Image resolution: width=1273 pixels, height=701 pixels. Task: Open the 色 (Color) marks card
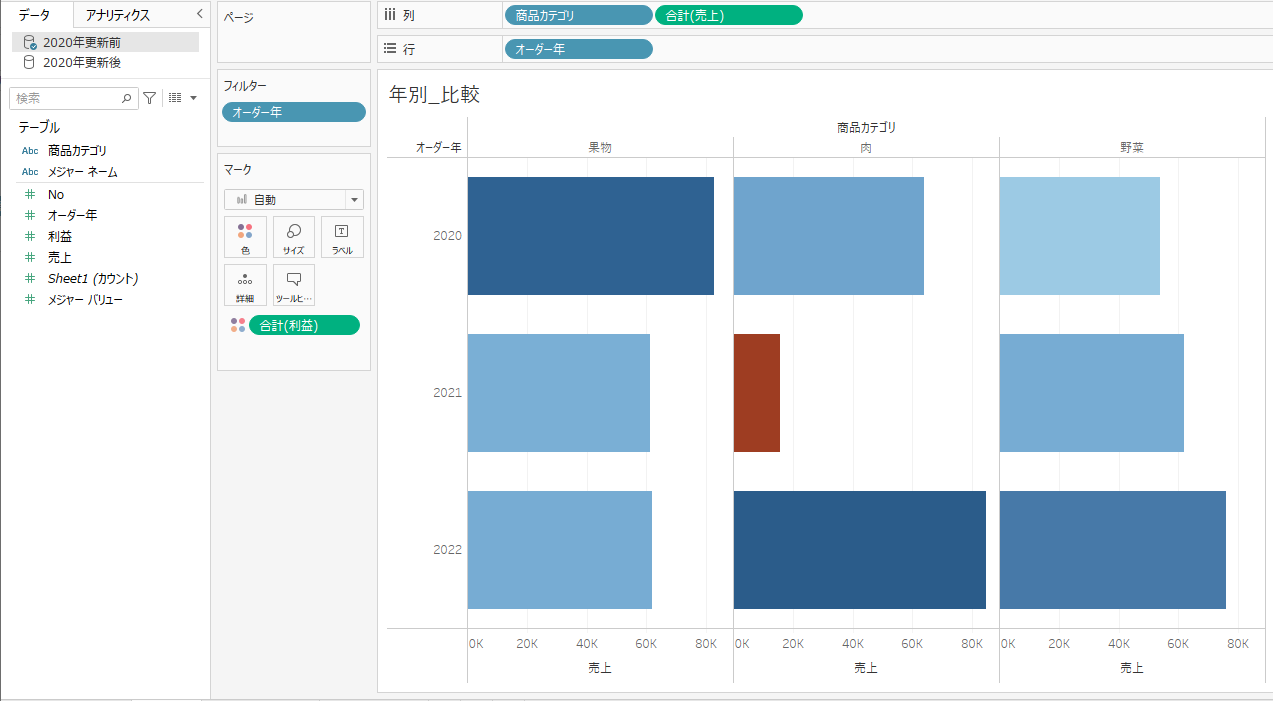point(245,237)
